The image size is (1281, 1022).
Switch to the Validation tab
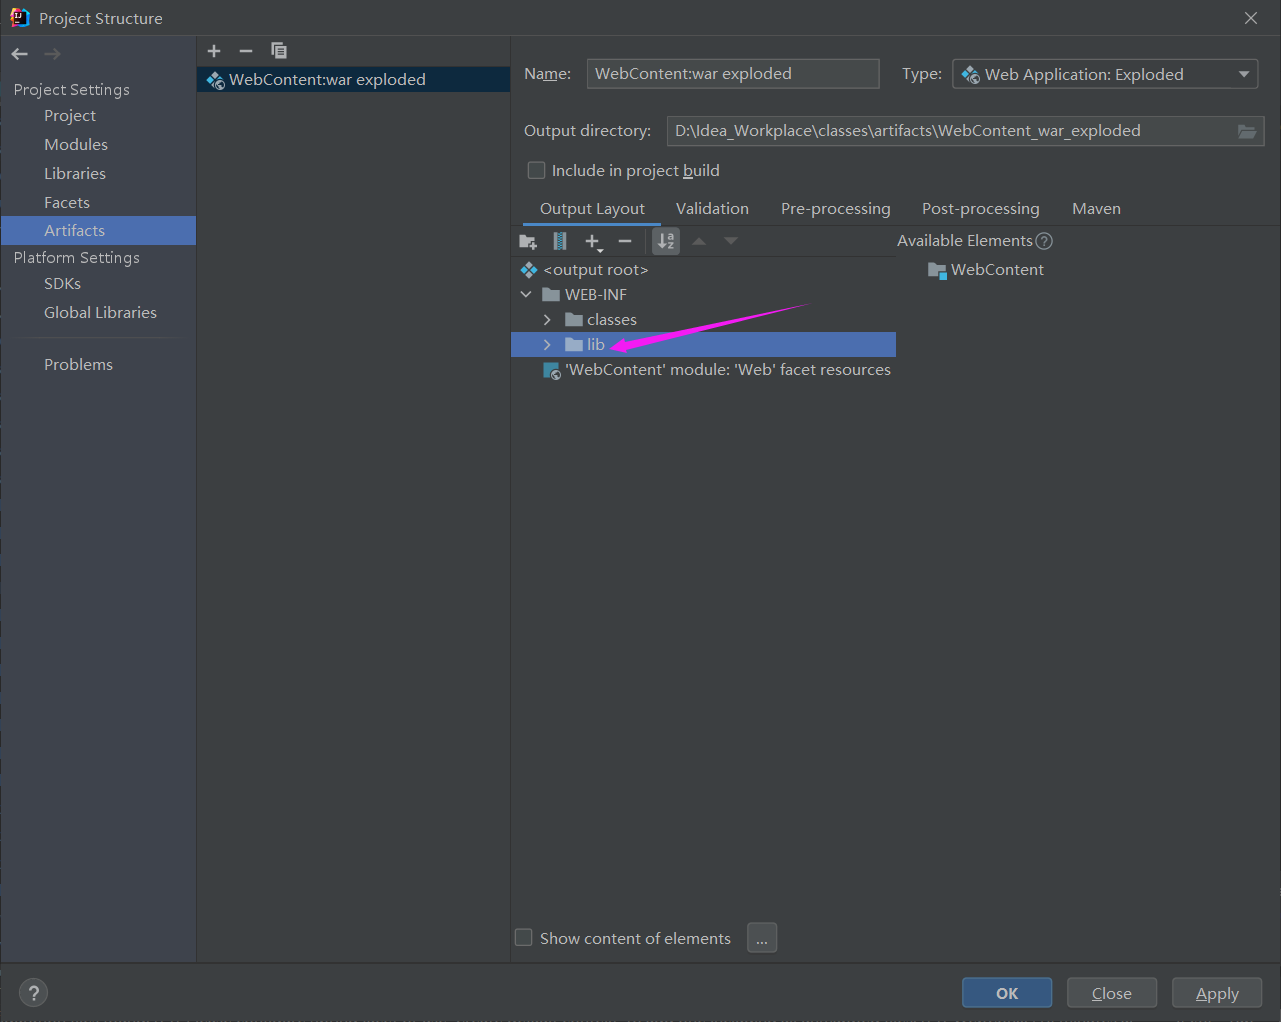tap(712, 209)
